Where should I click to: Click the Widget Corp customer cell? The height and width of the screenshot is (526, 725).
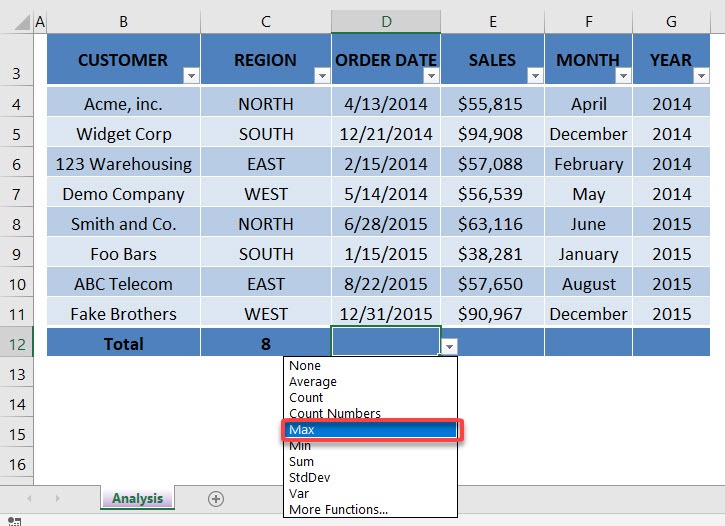123,134
